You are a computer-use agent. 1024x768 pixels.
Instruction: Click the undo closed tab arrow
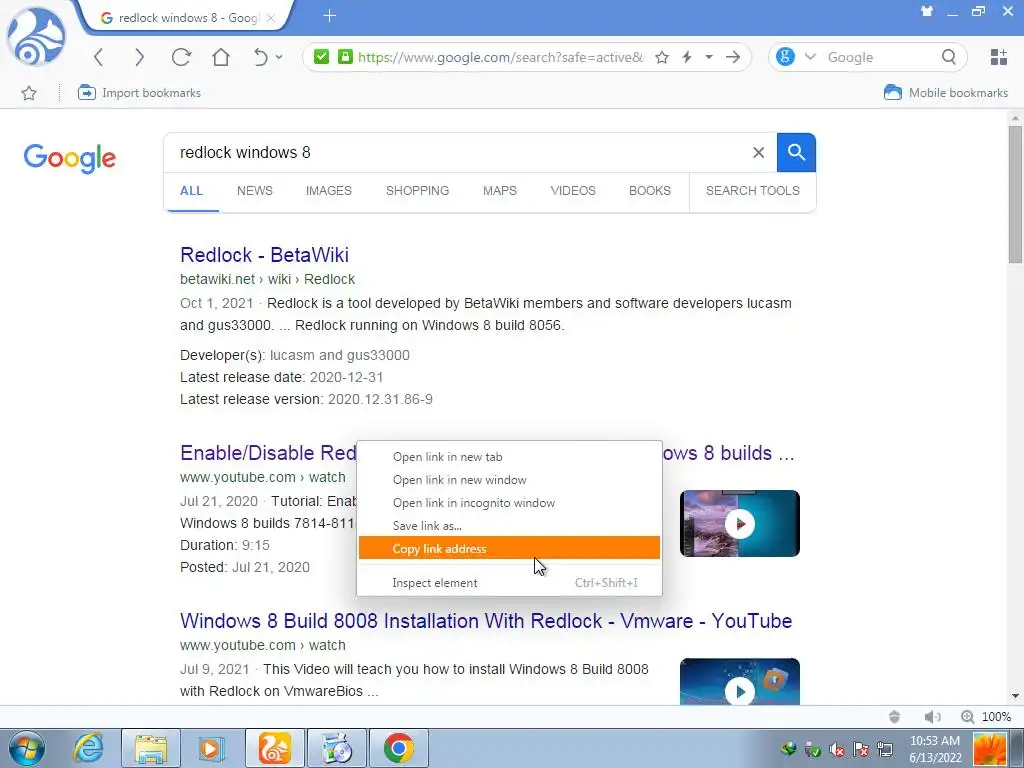(x=261, y=57)
